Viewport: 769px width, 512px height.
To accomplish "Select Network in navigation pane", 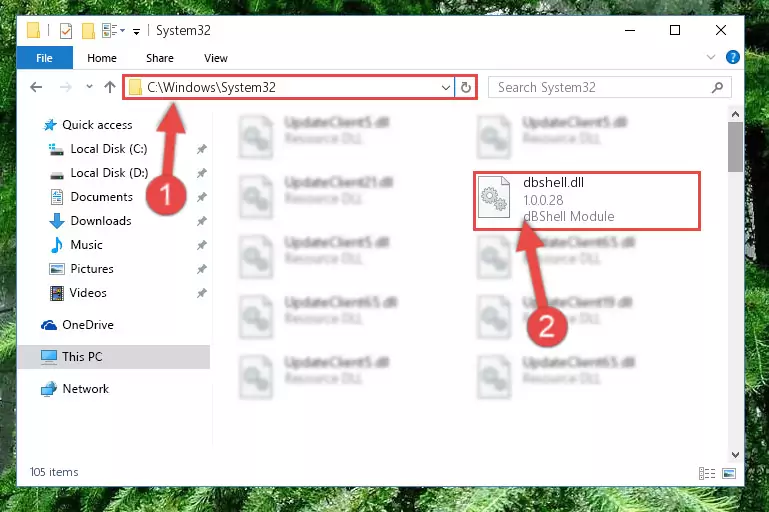I will pos(85,389).
